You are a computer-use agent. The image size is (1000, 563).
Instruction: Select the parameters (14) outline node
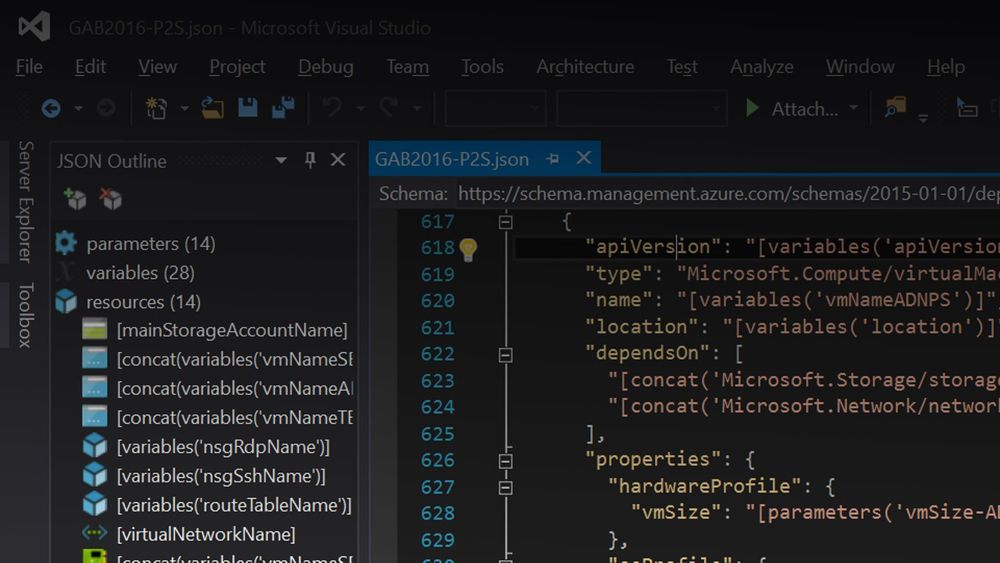pyautogui.click(x=151, y=244)
